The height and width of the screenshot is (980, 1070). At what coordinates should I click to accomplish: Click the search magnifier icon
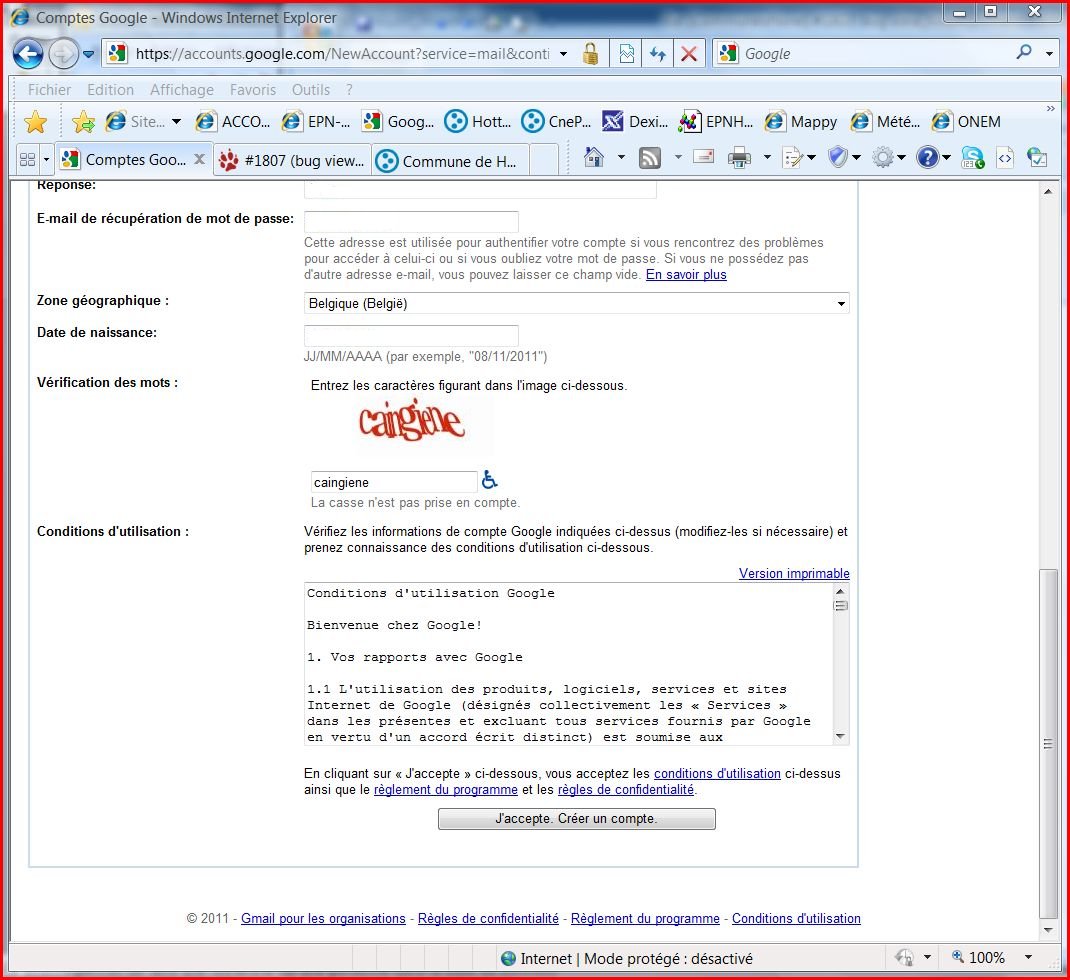pyautogui.click(x=1024, y=53)
